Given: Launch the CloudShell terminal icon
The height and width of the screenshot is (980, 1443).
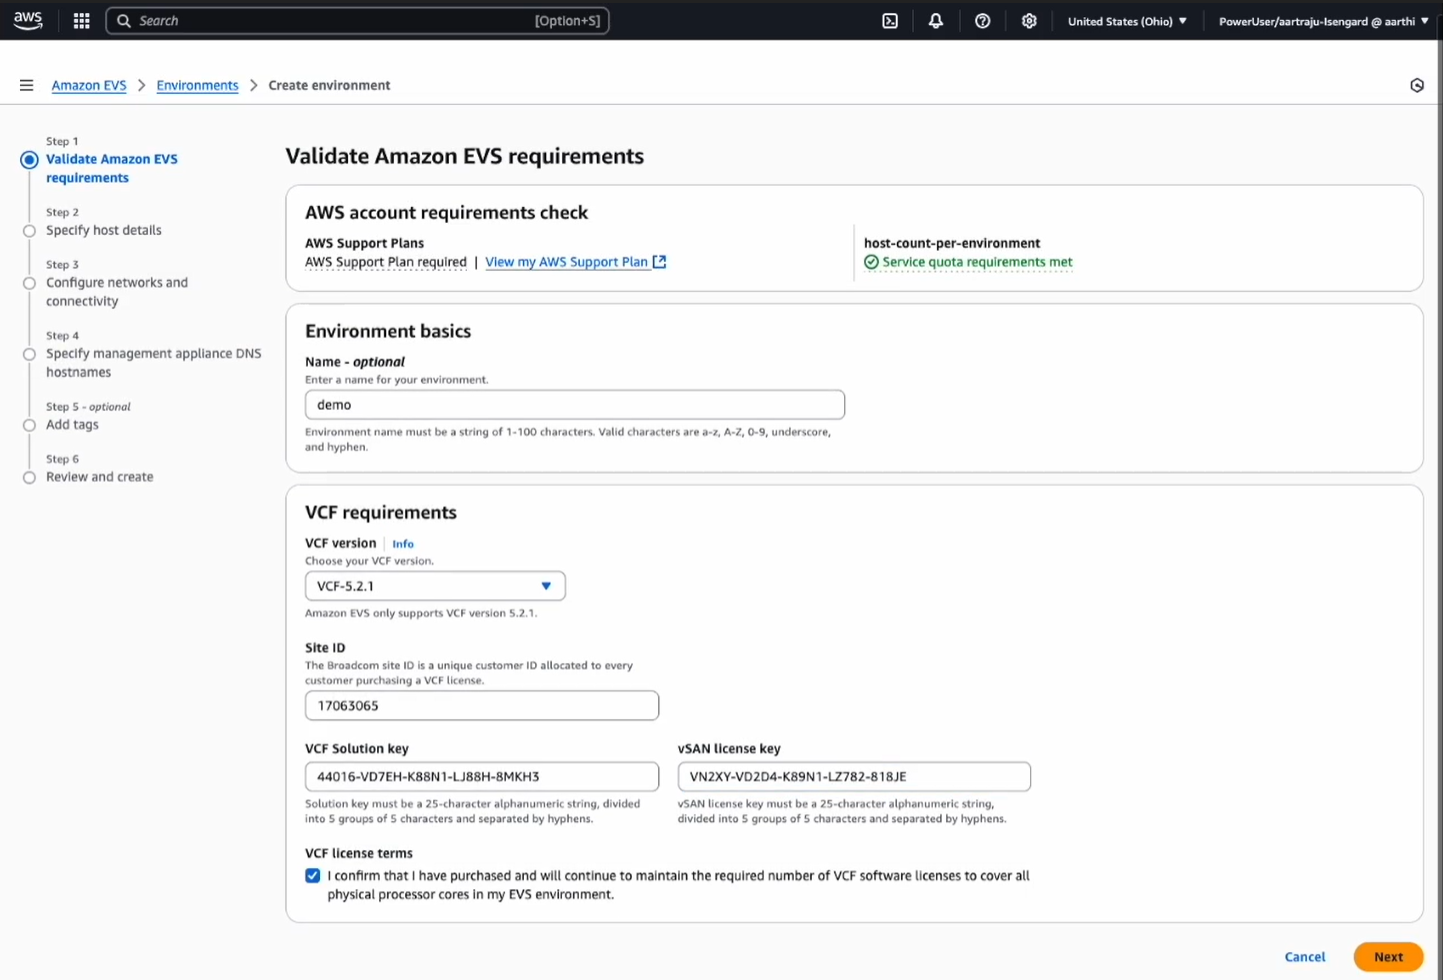Looking at the screenshot, I should click(x=890, y=21).
